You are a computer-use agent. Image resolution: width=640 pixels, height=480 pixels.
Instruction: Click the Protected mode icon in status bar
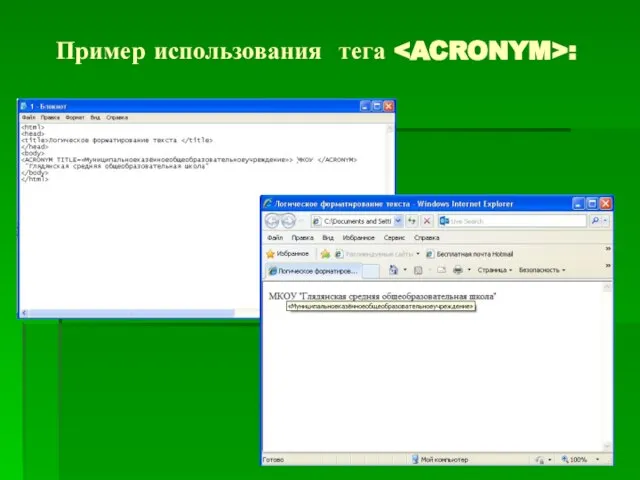coord(540,460)
